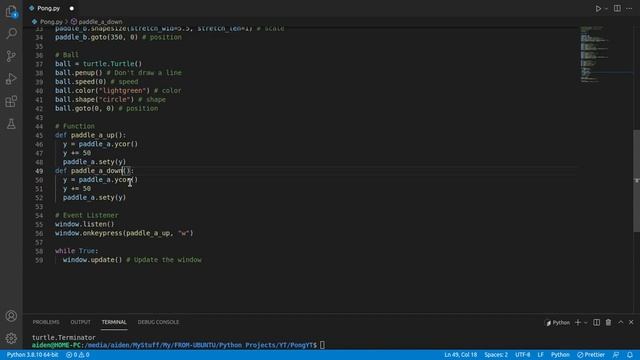Click the minimap code overview

(x=606, y=54)
